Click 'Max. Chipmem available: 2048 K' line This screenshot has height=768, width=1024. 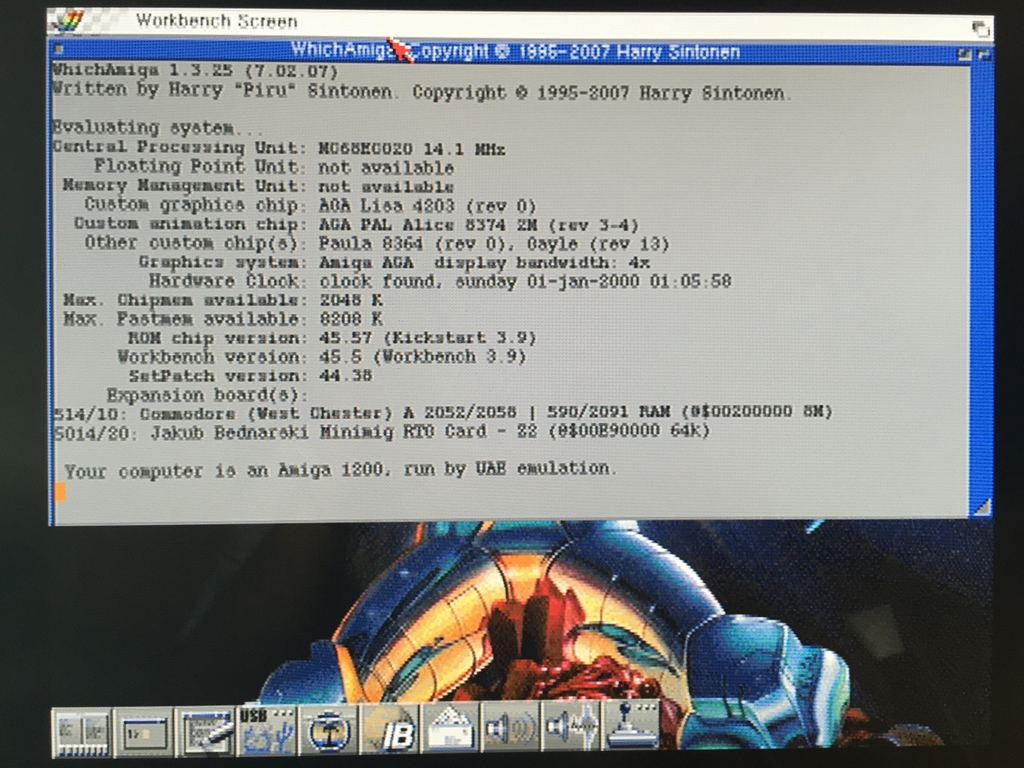pyautogui.click(x=223, y=300)
